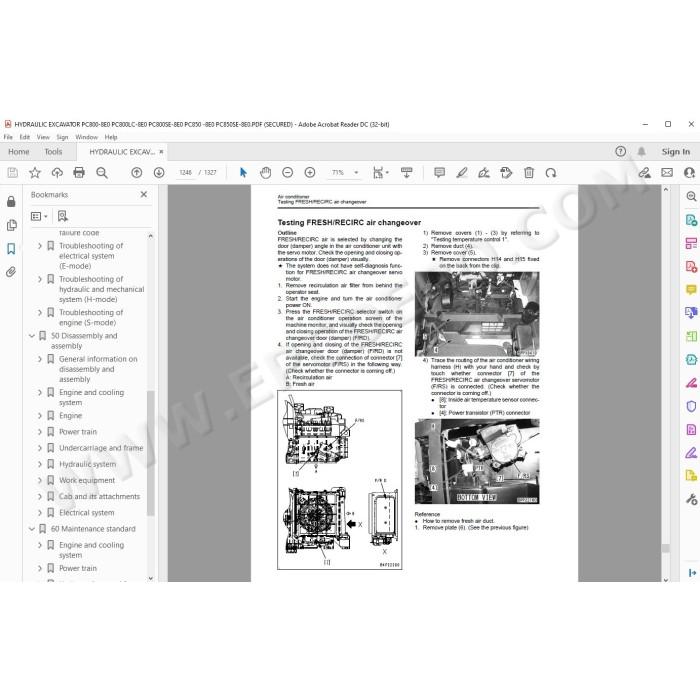Open page thumbnails panel

pyautogui.click(x=12, y=225)
